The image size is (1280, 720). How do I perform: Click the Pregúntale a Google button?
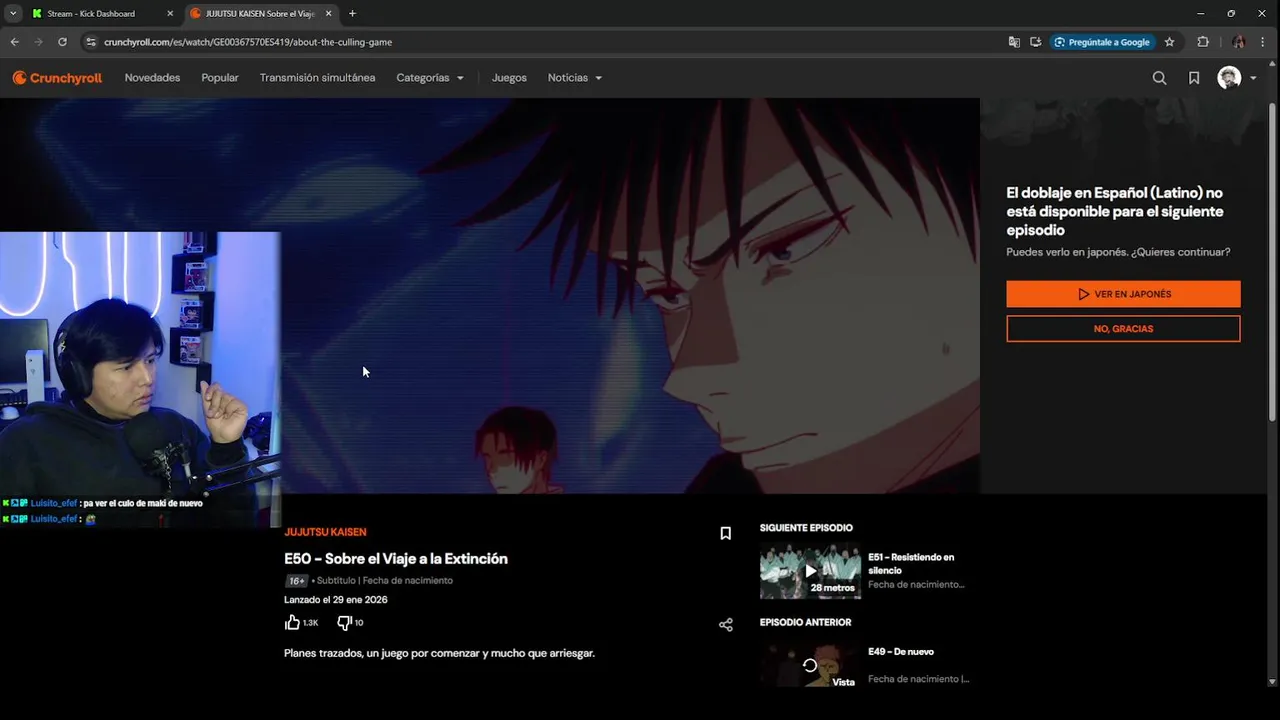pyautogui.click(x=1104, y=42)
